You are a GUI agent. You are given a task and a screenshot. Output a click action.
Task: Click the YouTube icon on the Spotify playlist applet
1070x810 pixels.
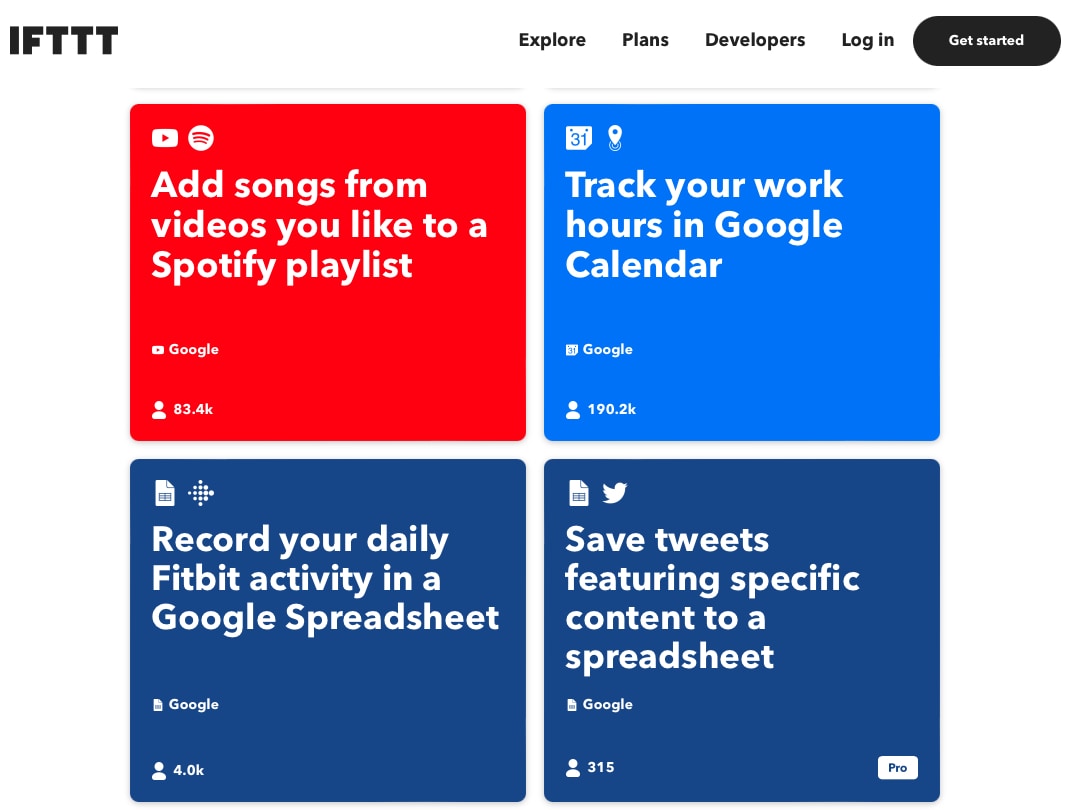point(165,138)
